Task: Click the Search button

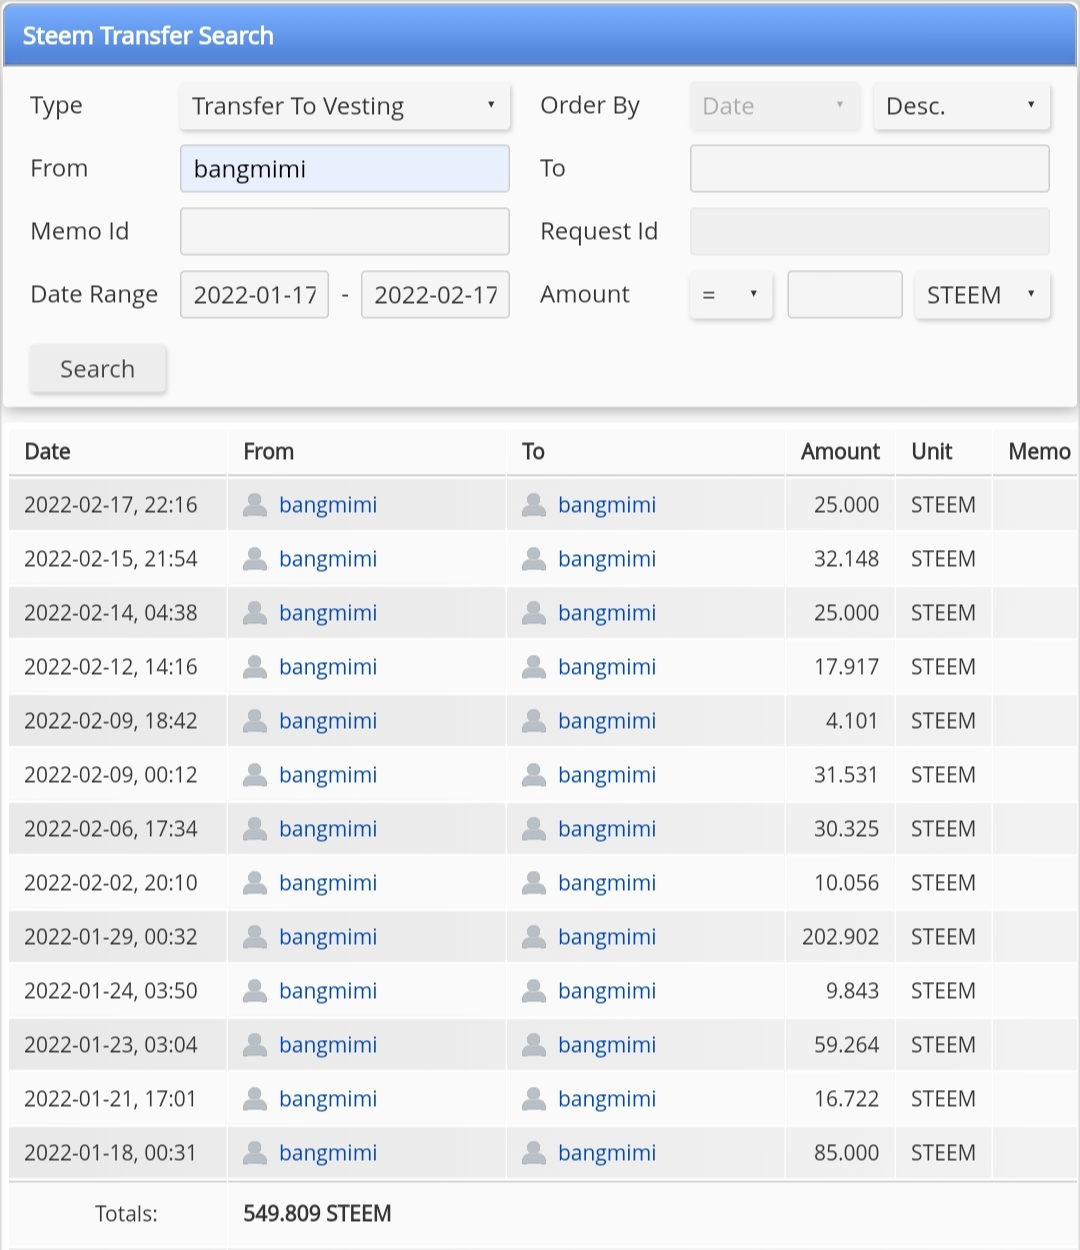Action: (x=98, y=369)
